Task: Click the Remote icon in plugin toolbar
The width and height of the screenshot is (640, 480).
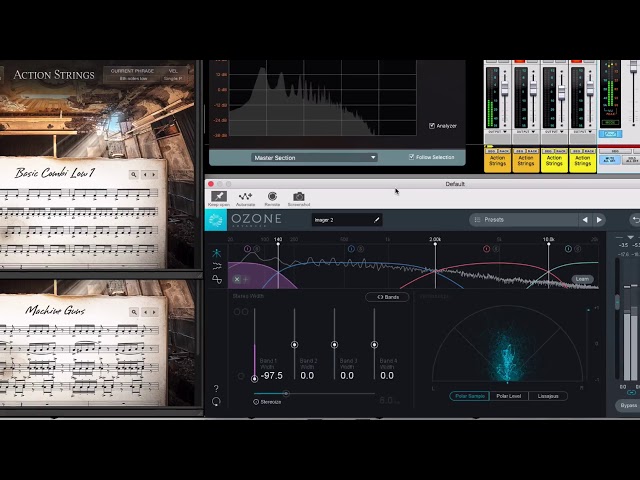Action: [x=272, y=197]
